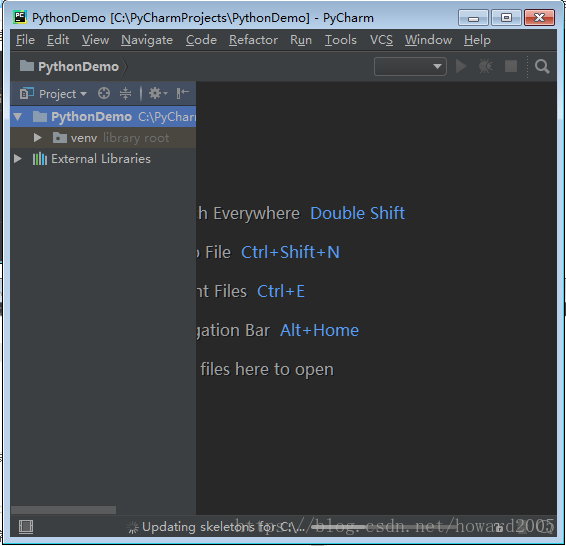
Task: Open the Navigate menu
Action: (x=147, y=40)
